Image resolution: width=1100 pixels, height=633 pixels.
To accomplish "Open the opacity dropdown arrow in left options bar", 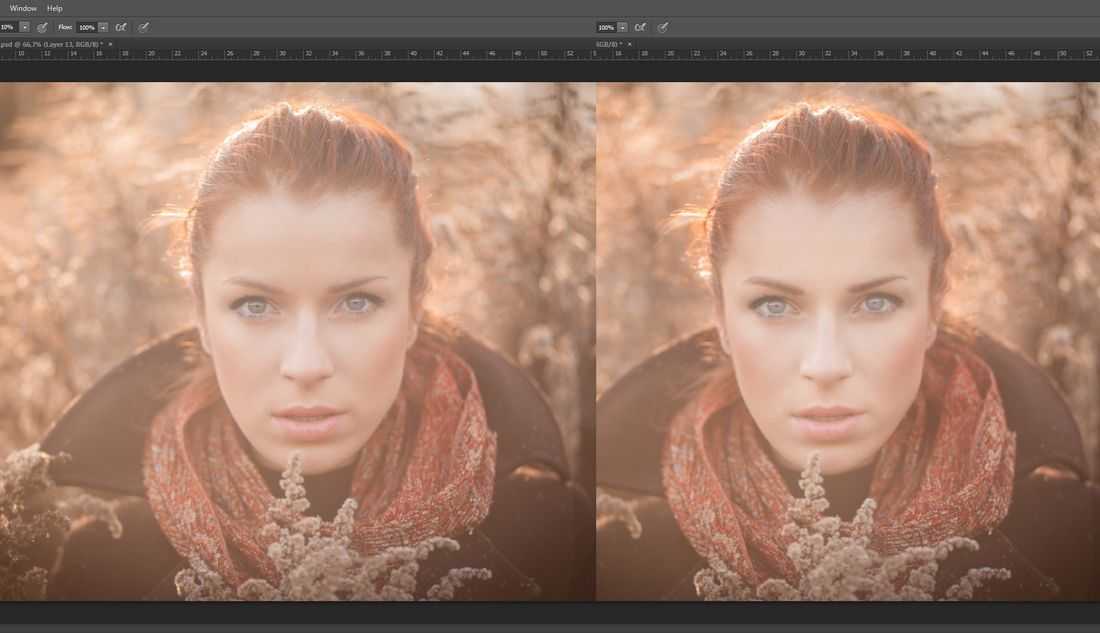I will coord(25,27).
